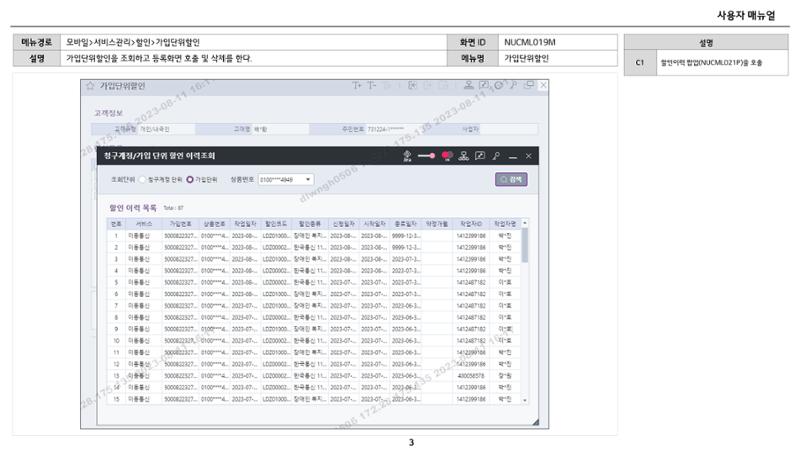
Task: Click the scroll down arrow of discount history grid
Action: click(x=524, y=401)
